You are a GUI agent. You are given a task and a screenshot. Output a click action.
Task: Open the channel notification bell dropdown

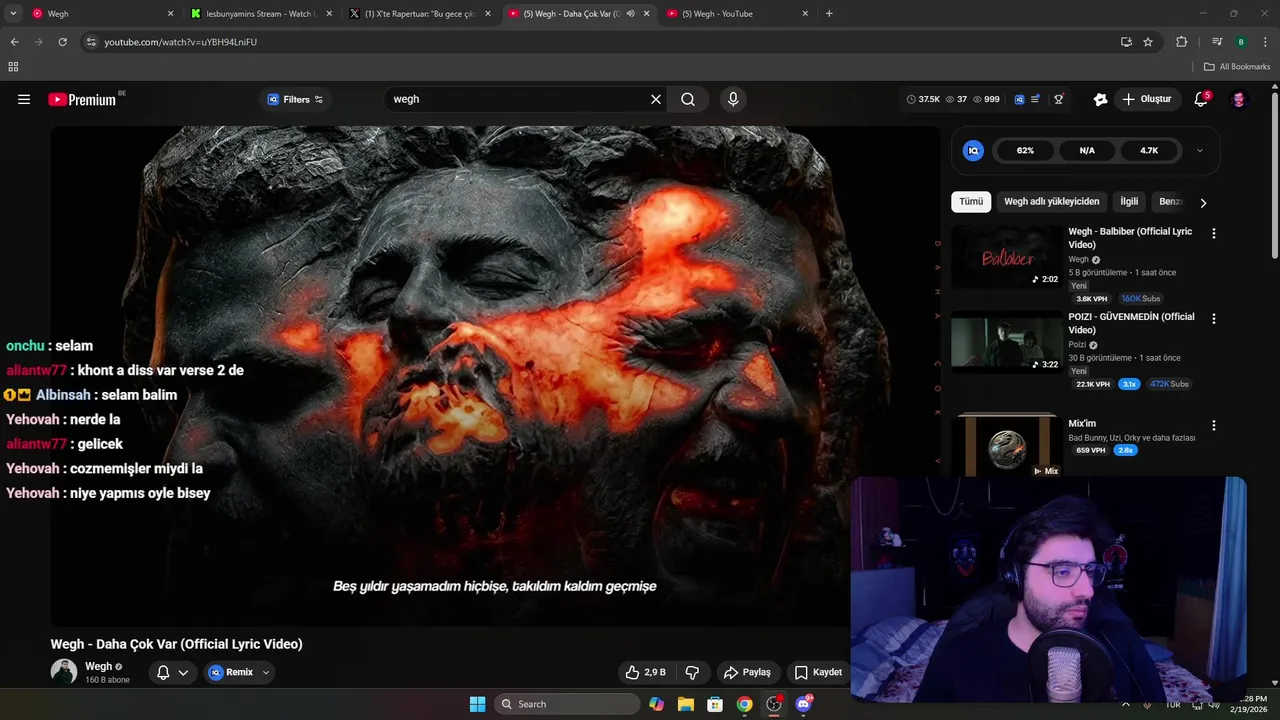coord(172,672)
